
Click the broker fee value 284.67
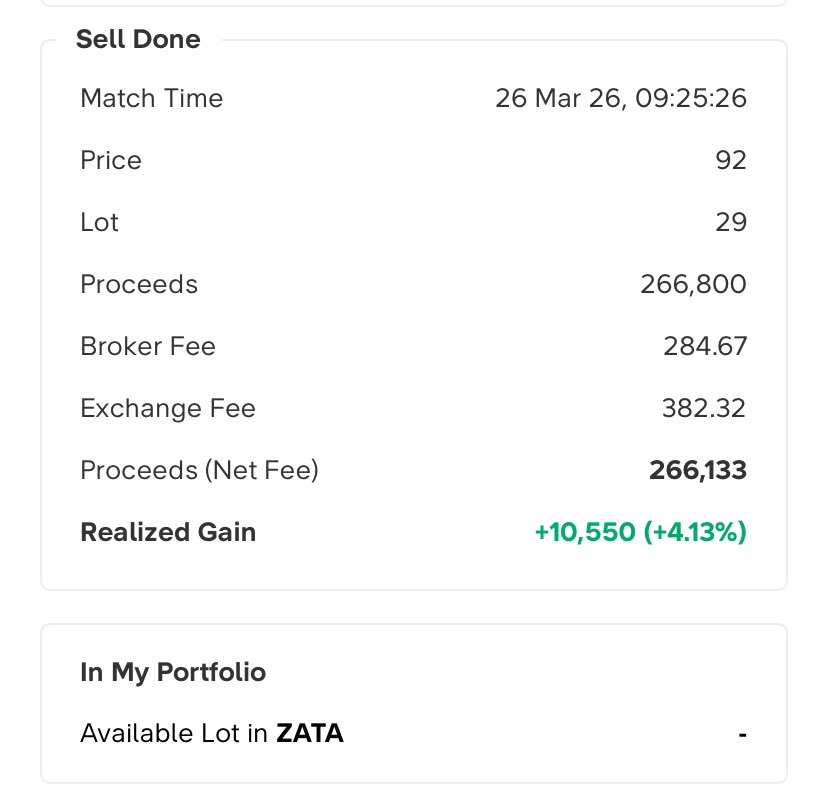(704, 346)
